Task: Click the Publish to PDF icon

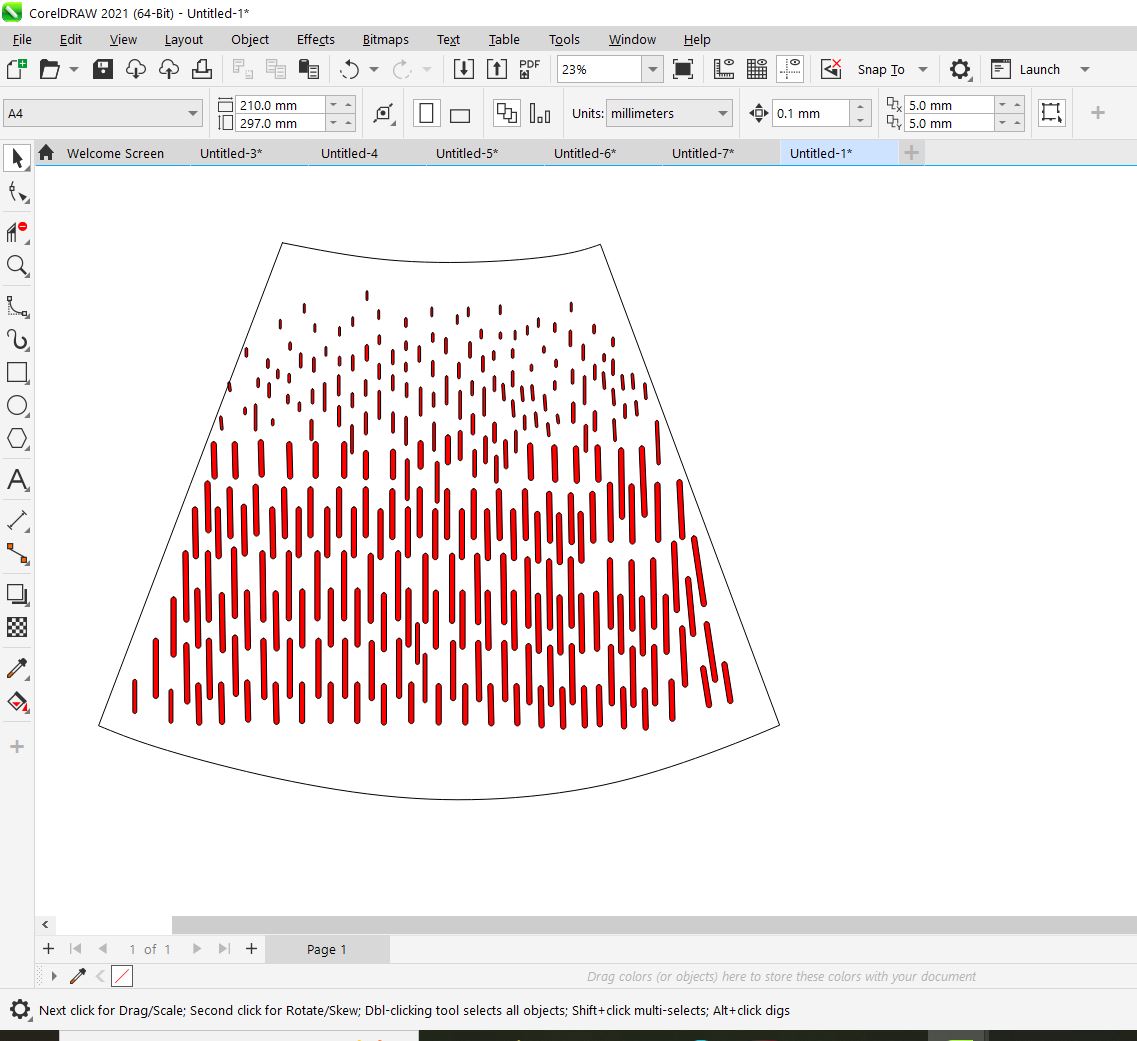Action: (x=529, y=69)
